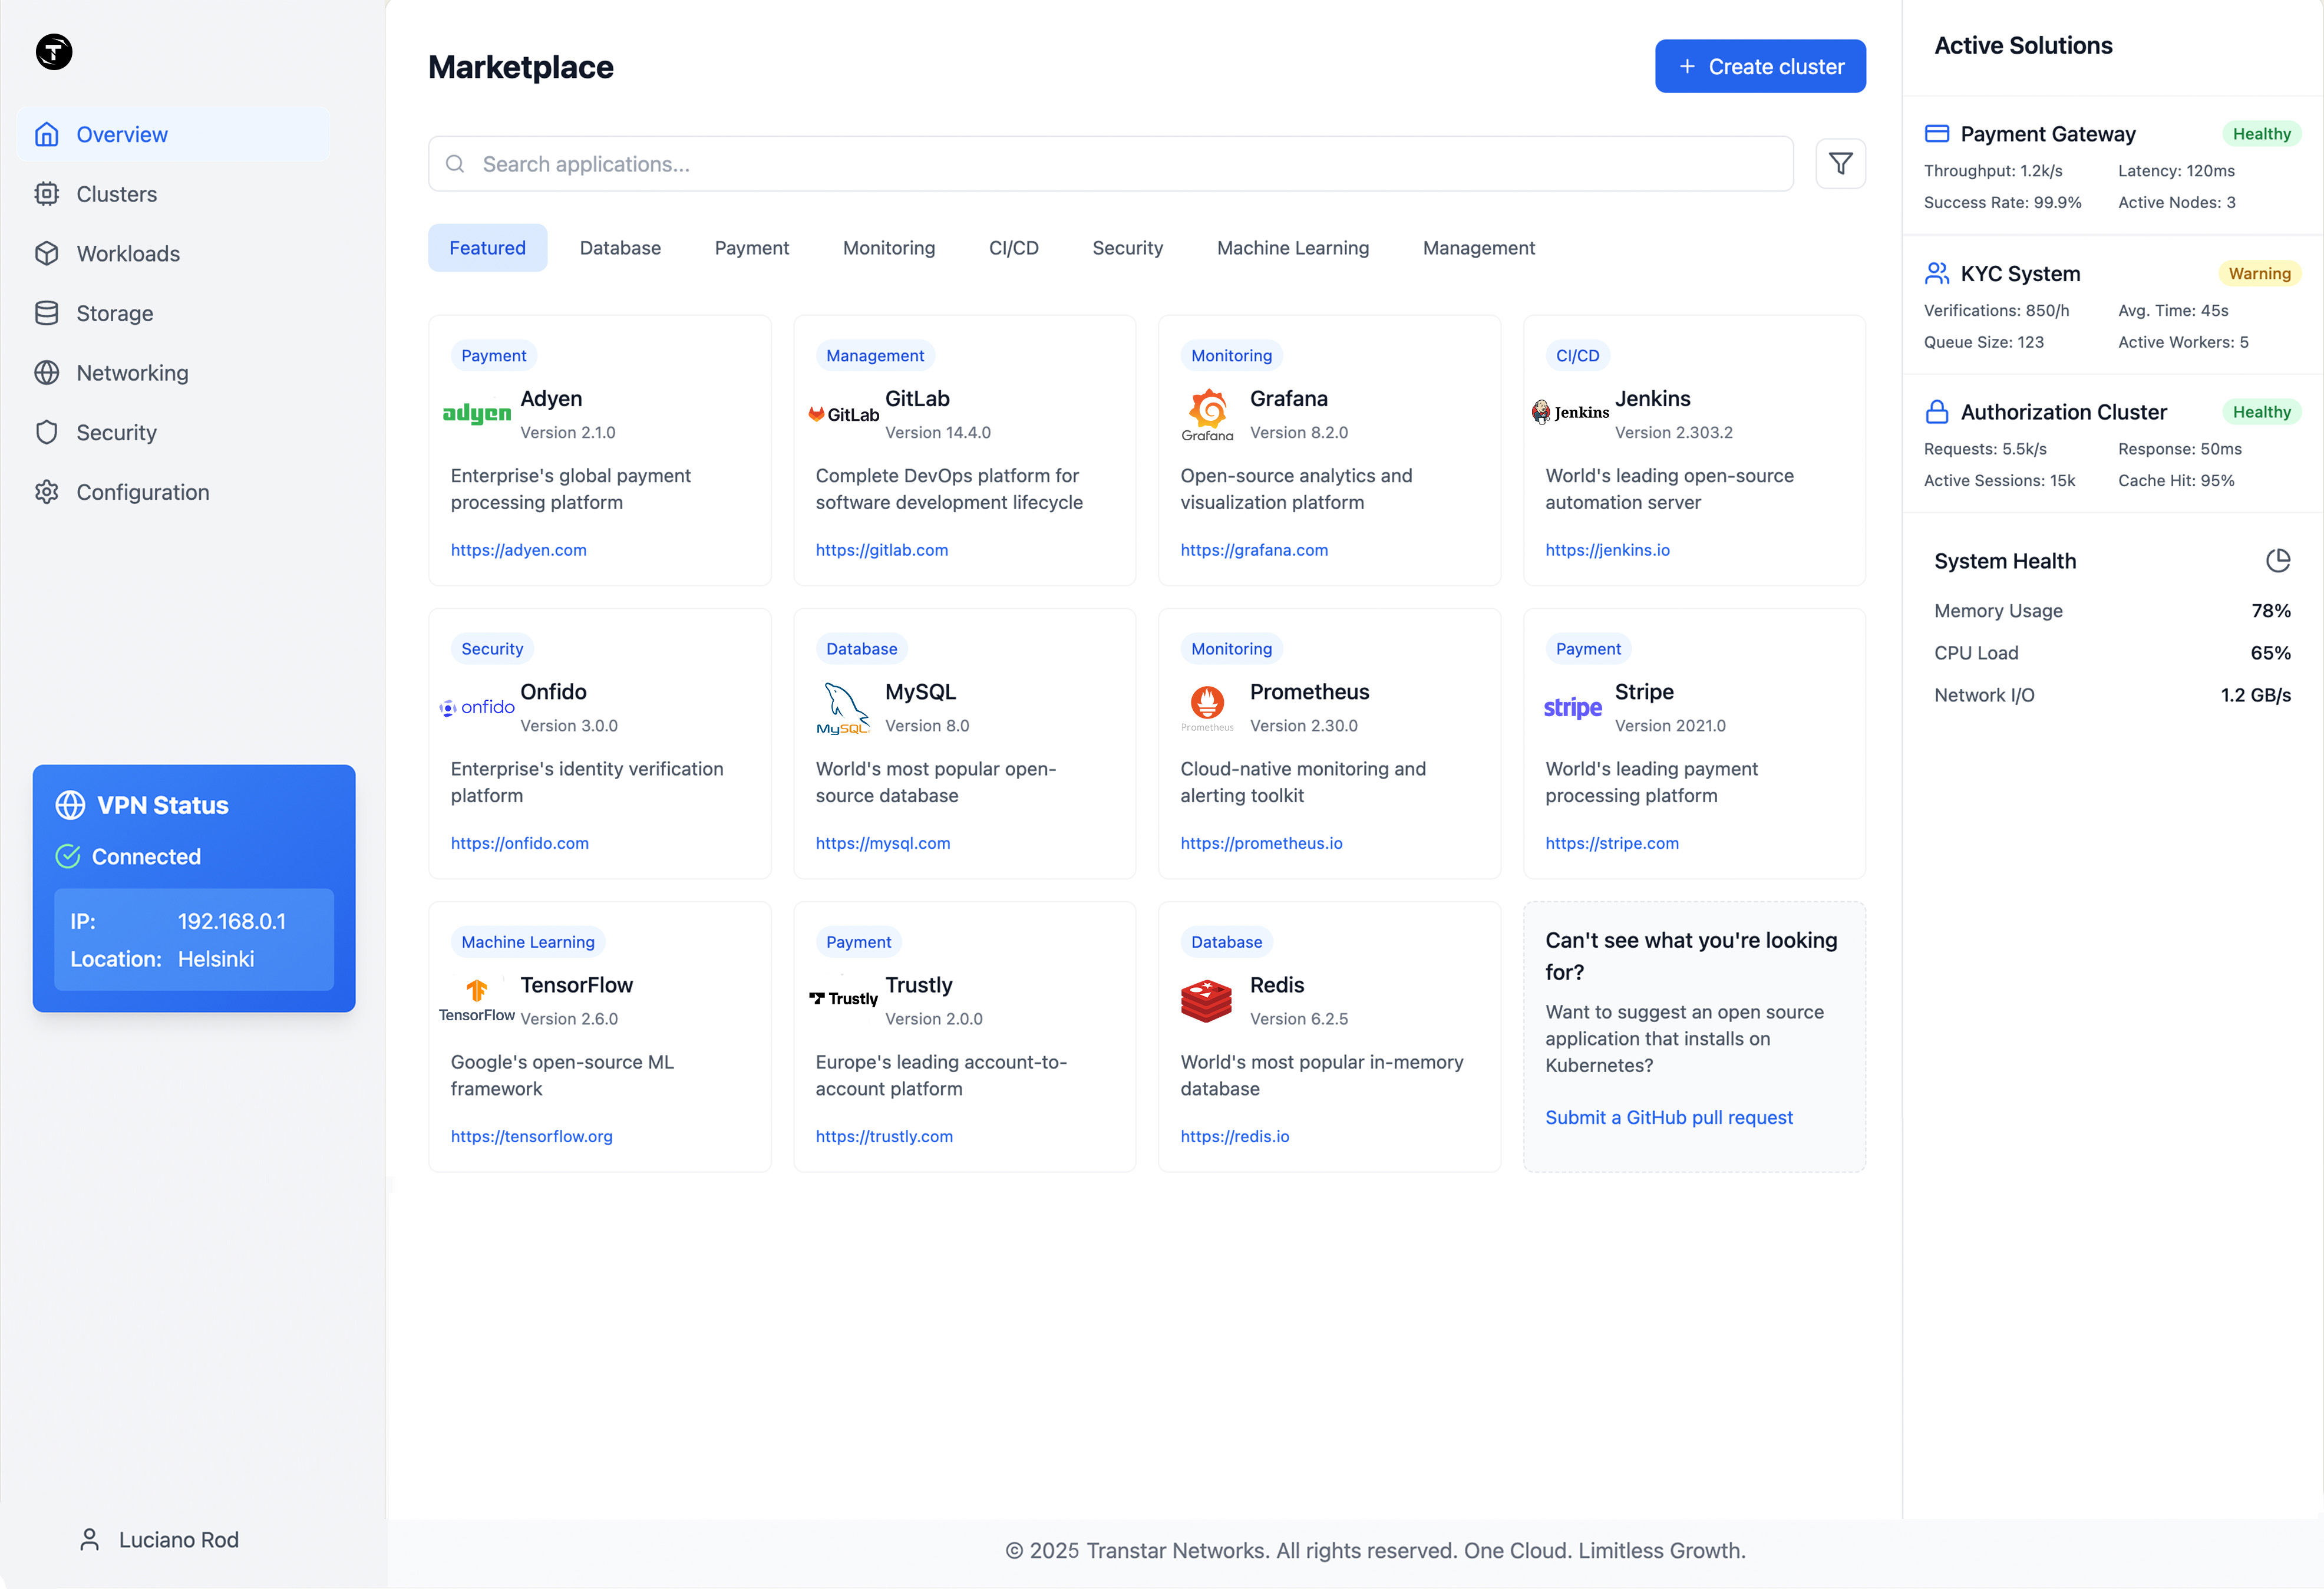2324x1589 pixels.
Task: Click into the Search applications field
Action: [x=1100, y=163]
